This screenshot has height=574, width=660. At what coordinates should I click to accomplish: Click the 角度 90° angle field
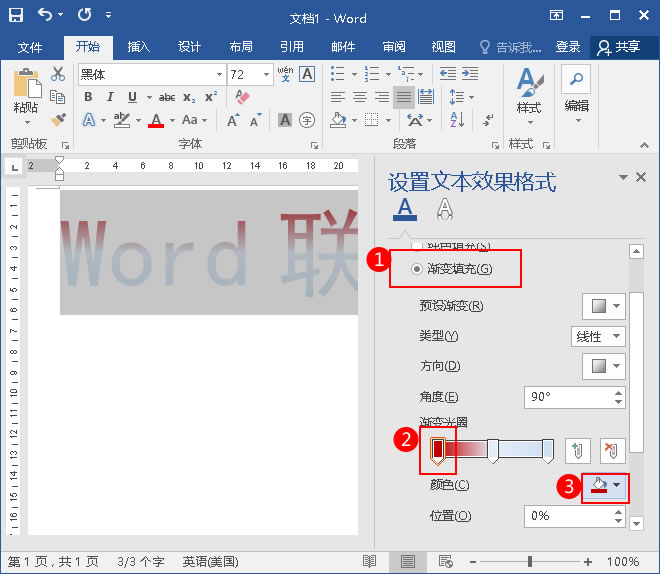click(x=575, y=397)
